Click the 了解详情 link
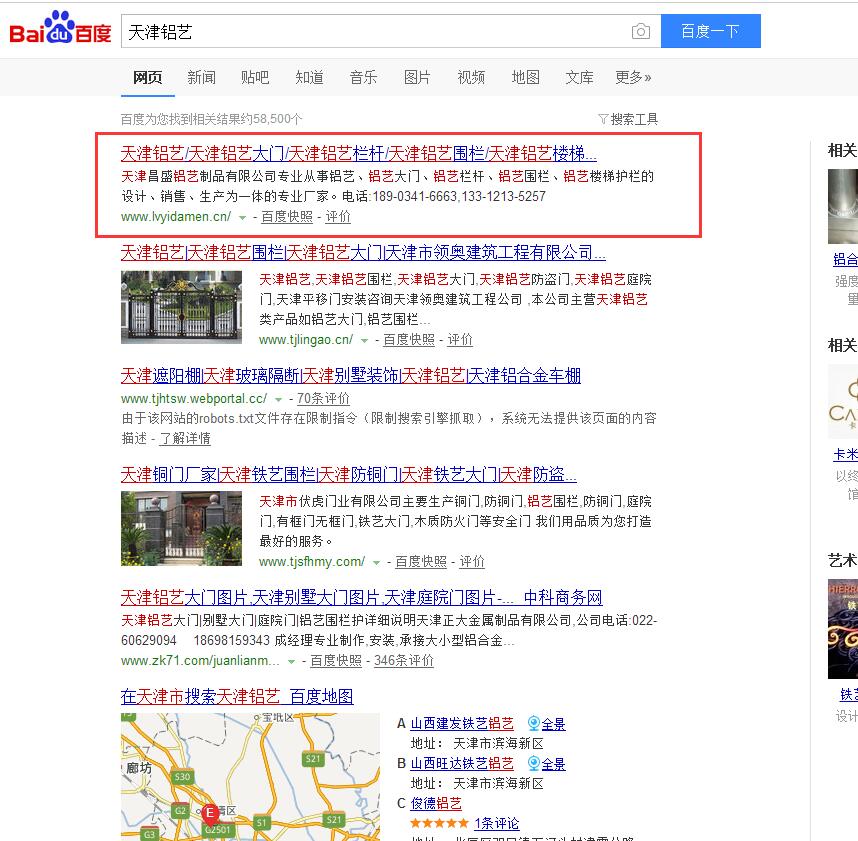 pyautogui.click(x=184, y=438)
